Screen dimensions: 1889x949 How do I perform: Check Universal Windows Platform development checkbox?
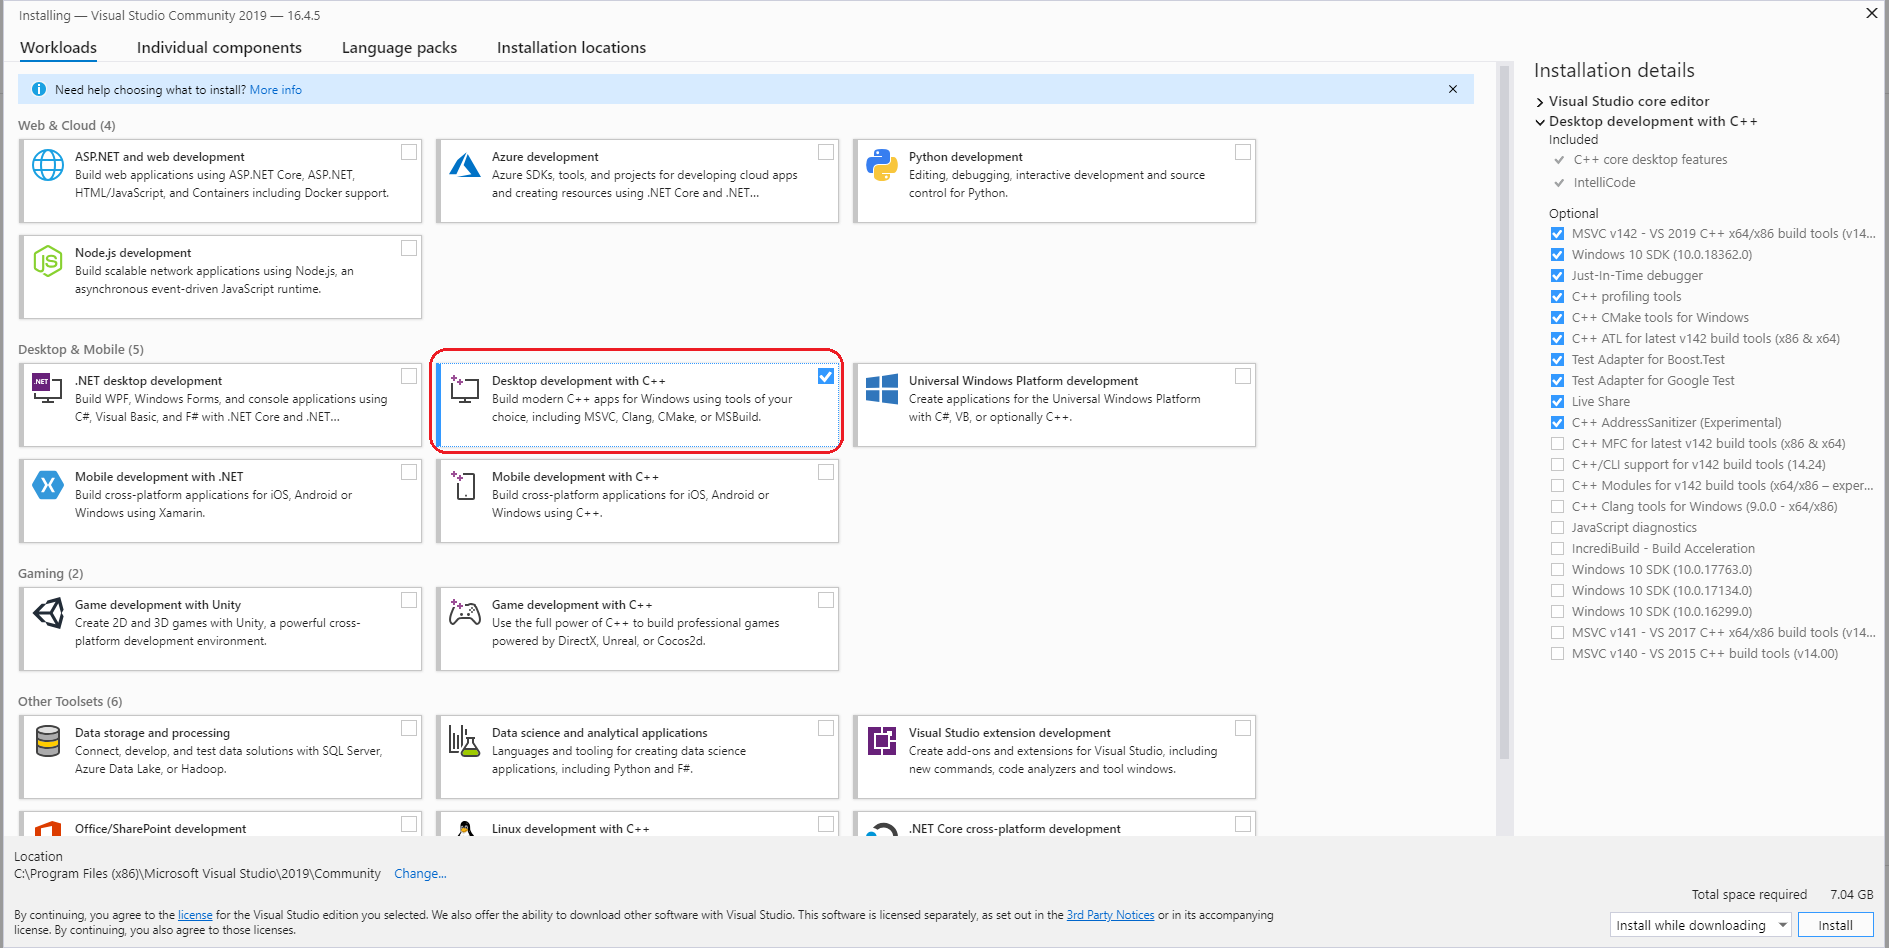pyautogui.click(x=1243, y=376)
